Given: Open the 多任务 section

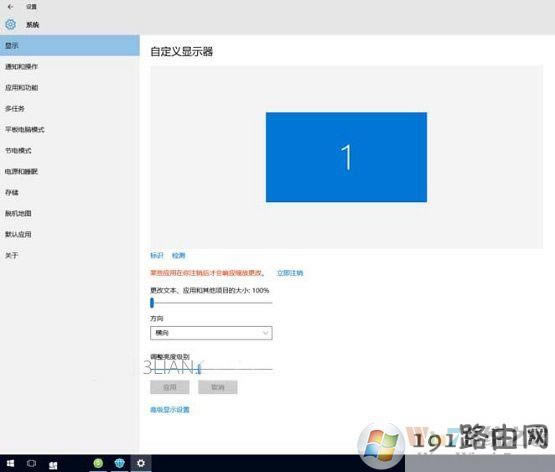Looking at the screenshot, I should tap(70, 108).
